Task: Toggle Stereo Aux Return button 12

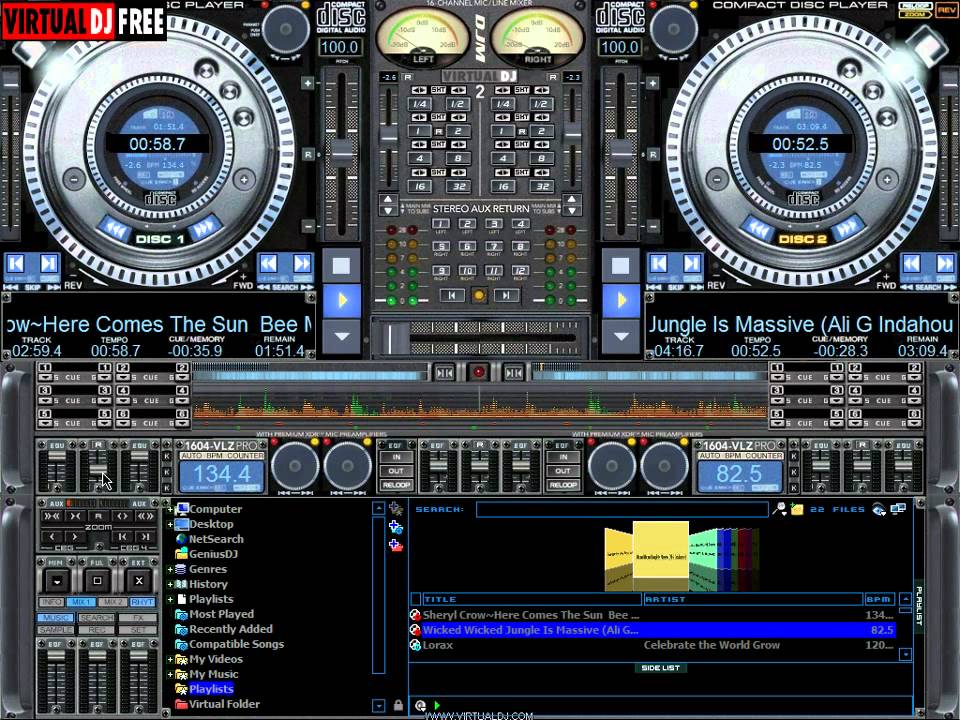Action: click(x=520, y=270)
